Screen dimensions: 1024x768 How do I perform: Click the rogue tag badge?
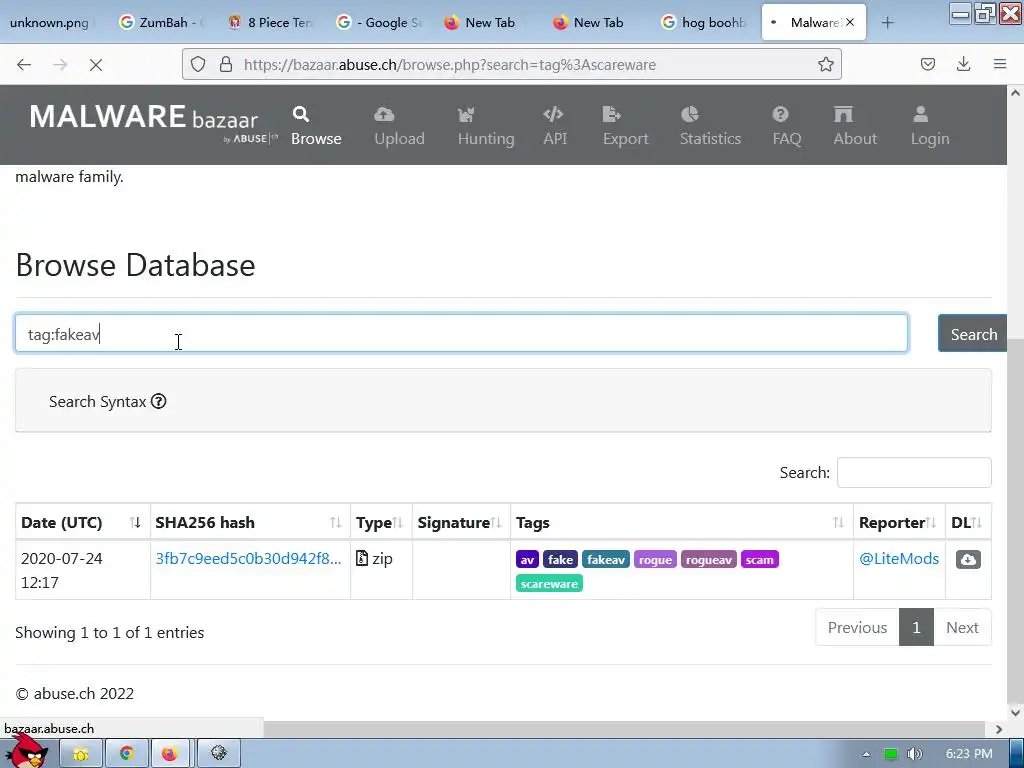655,560
